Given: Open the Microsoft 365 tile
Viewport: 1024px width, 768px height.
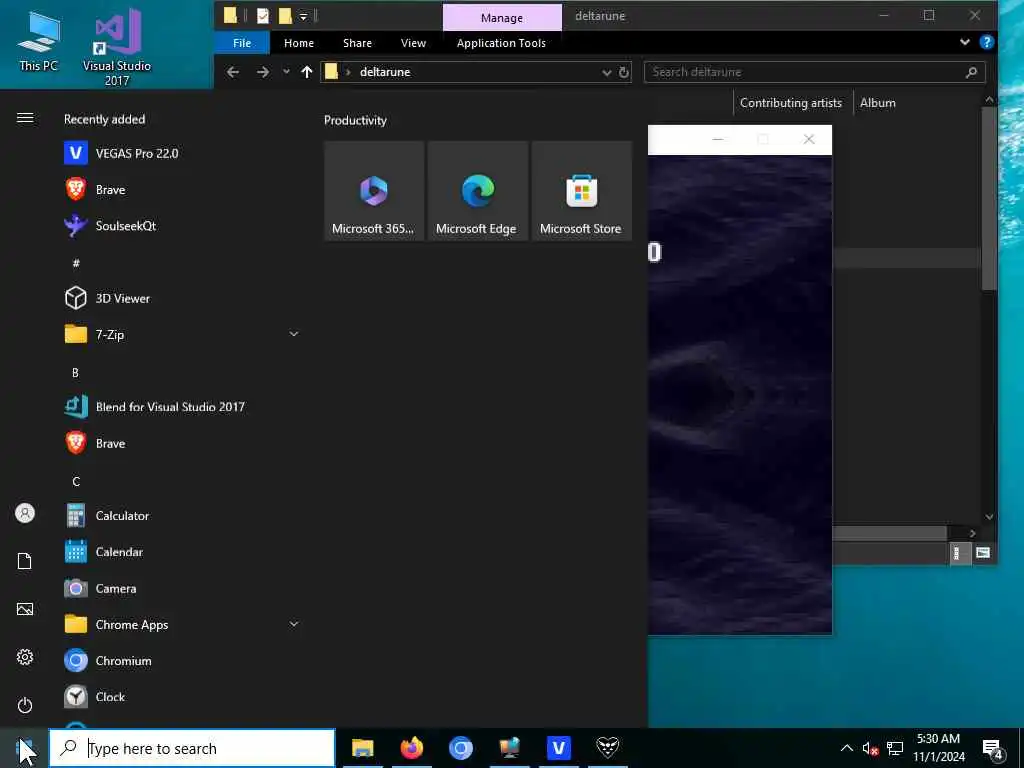Looking at the screenshot, I should coord(374,191).
